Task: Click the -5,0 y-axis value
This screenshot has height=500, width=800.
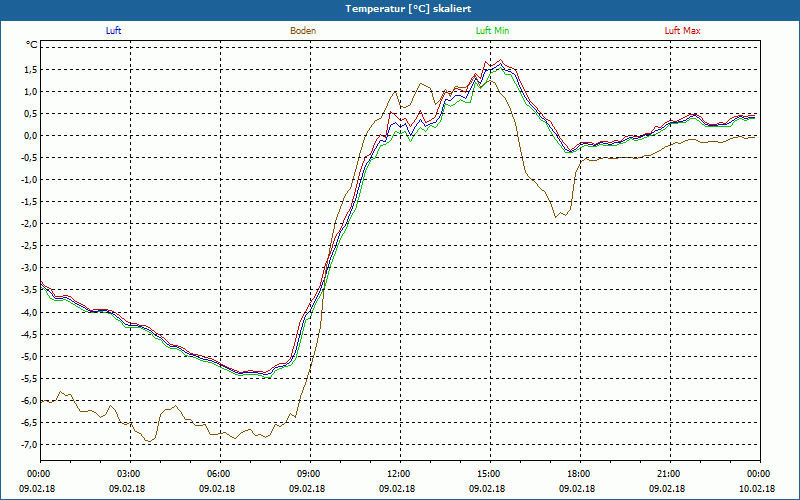Action: (29, 356)
